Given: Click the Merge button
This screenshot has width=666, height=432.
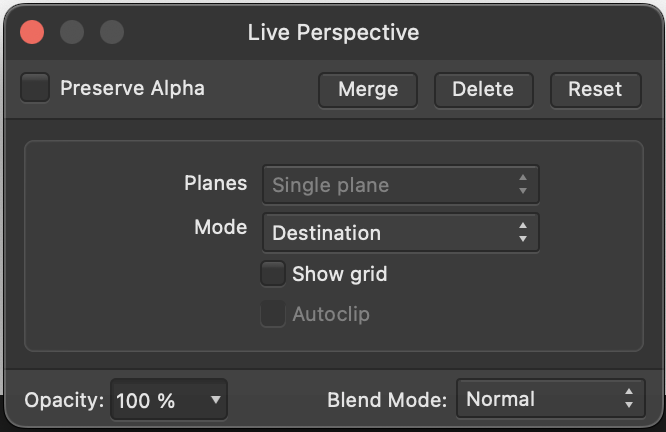Looking at the screenshot, I should 368,90.
